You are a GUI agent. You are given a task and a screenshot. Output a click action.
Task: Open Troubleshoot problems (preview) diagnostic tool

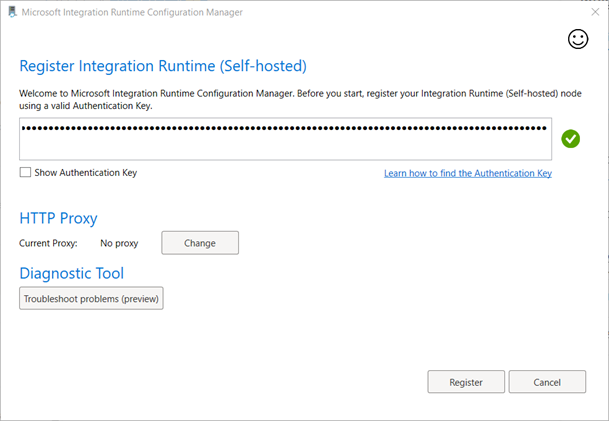(91, 298)
